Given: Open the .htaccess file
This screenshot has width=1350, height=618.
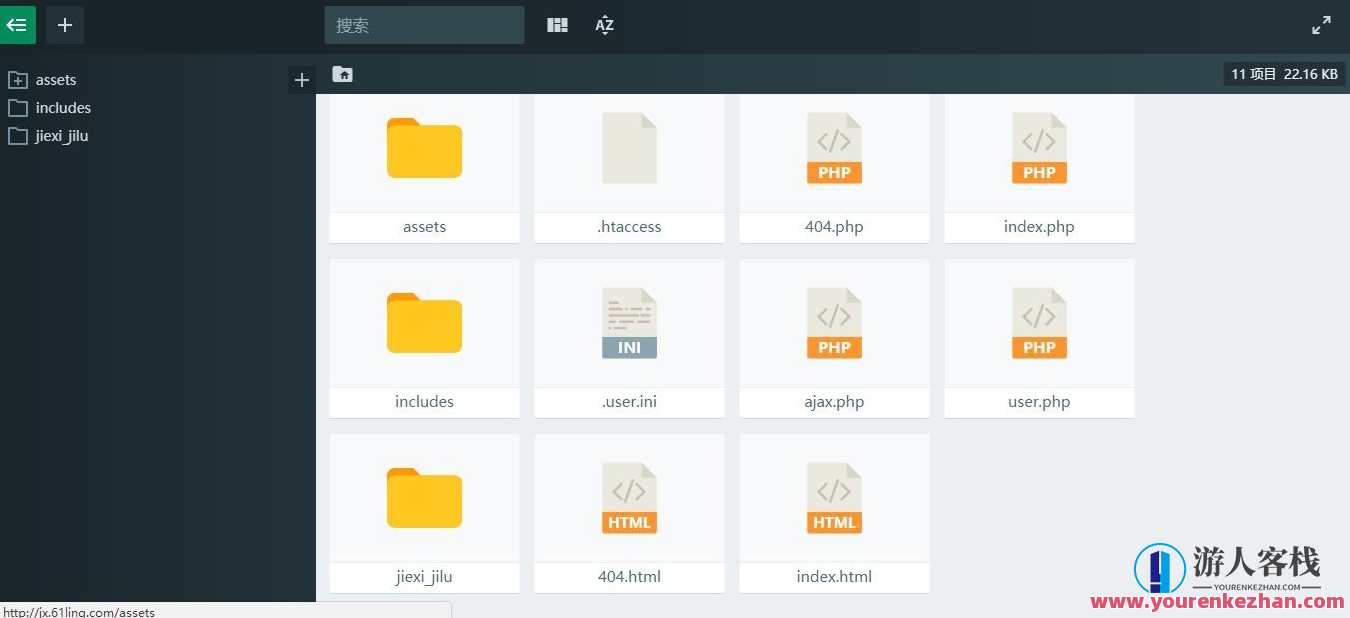Looking at the screenshot, I should tap(629, 148).
